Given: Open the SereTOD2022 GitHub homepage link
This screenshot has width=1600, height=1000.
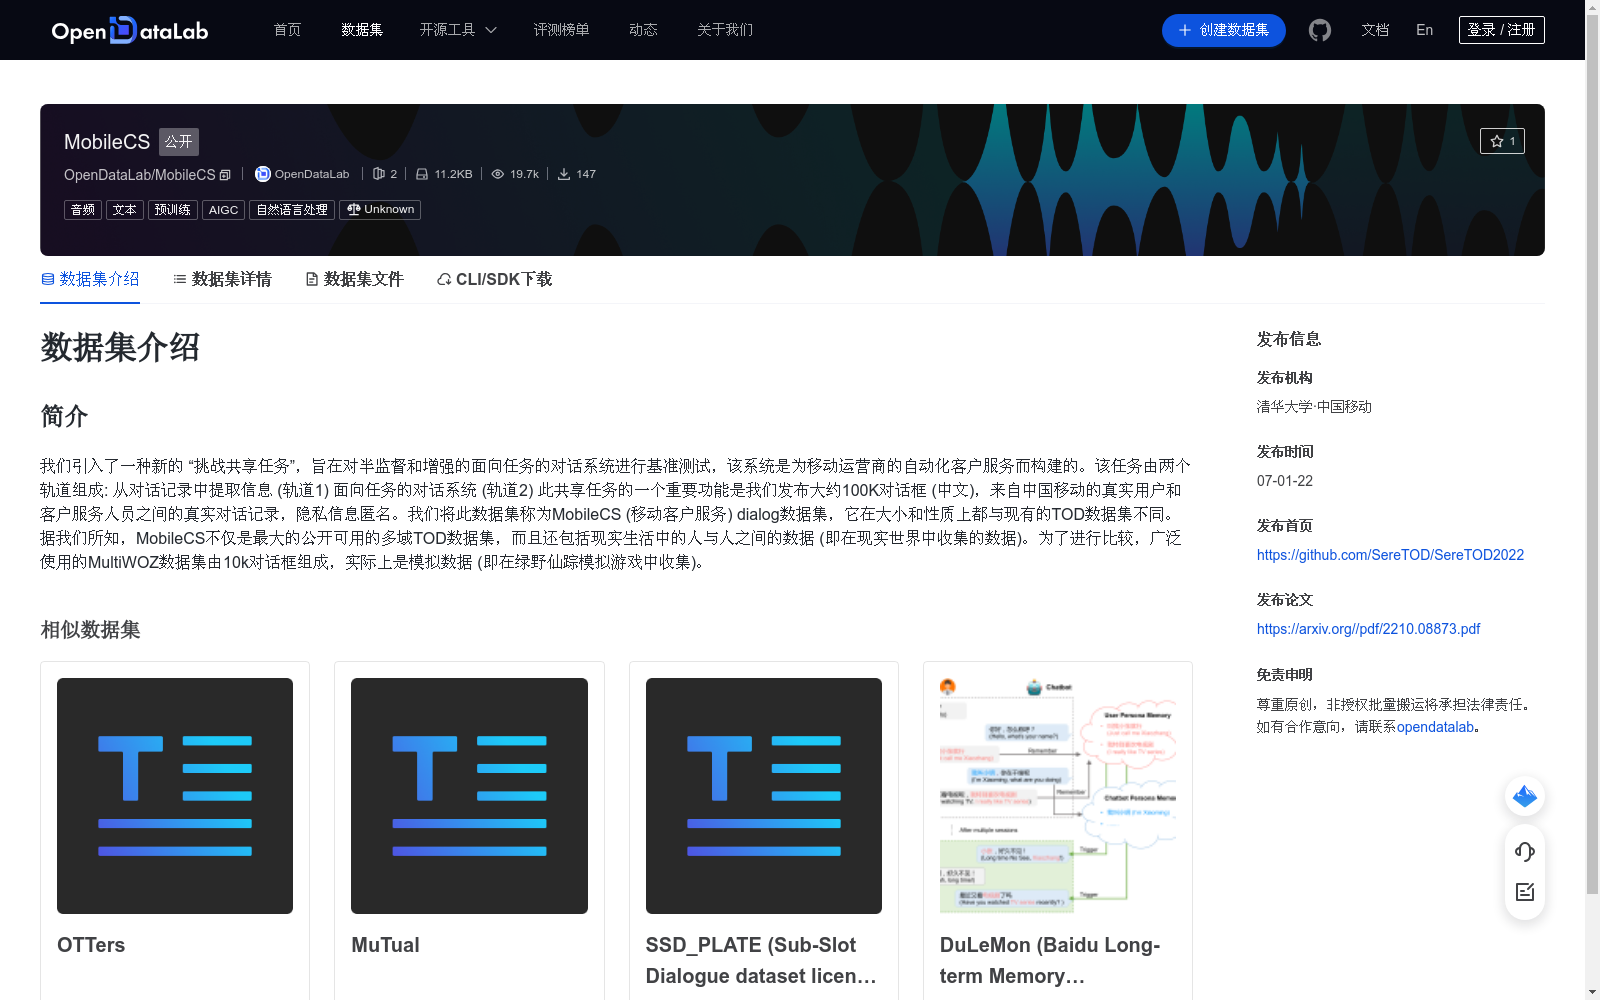Looking at the screenshot, I should pyautogui.click(x=1390, y=555).
